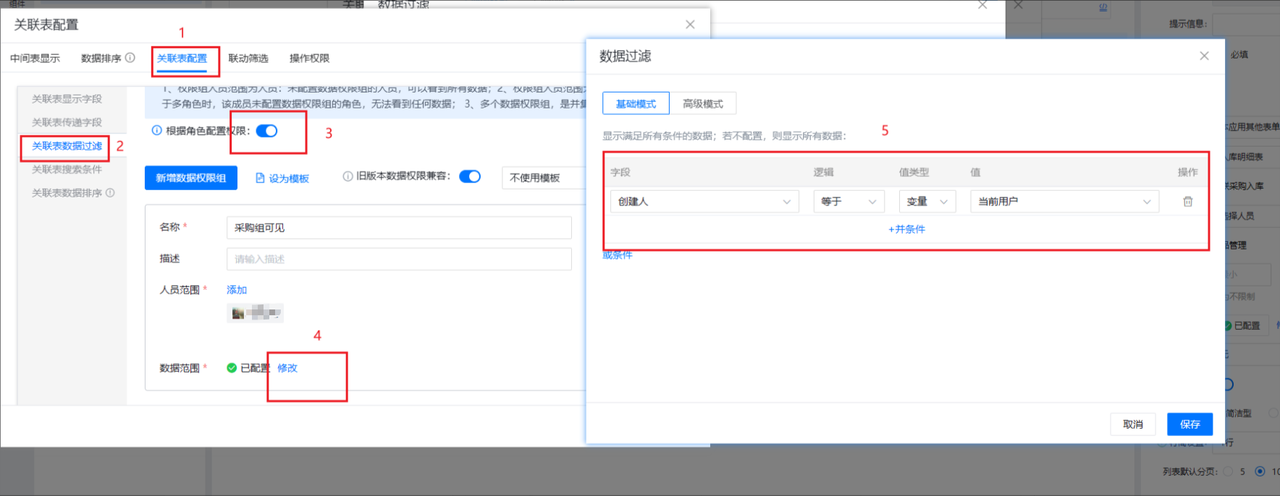Open the 创建人 field dropdown

tap(703, 202)
